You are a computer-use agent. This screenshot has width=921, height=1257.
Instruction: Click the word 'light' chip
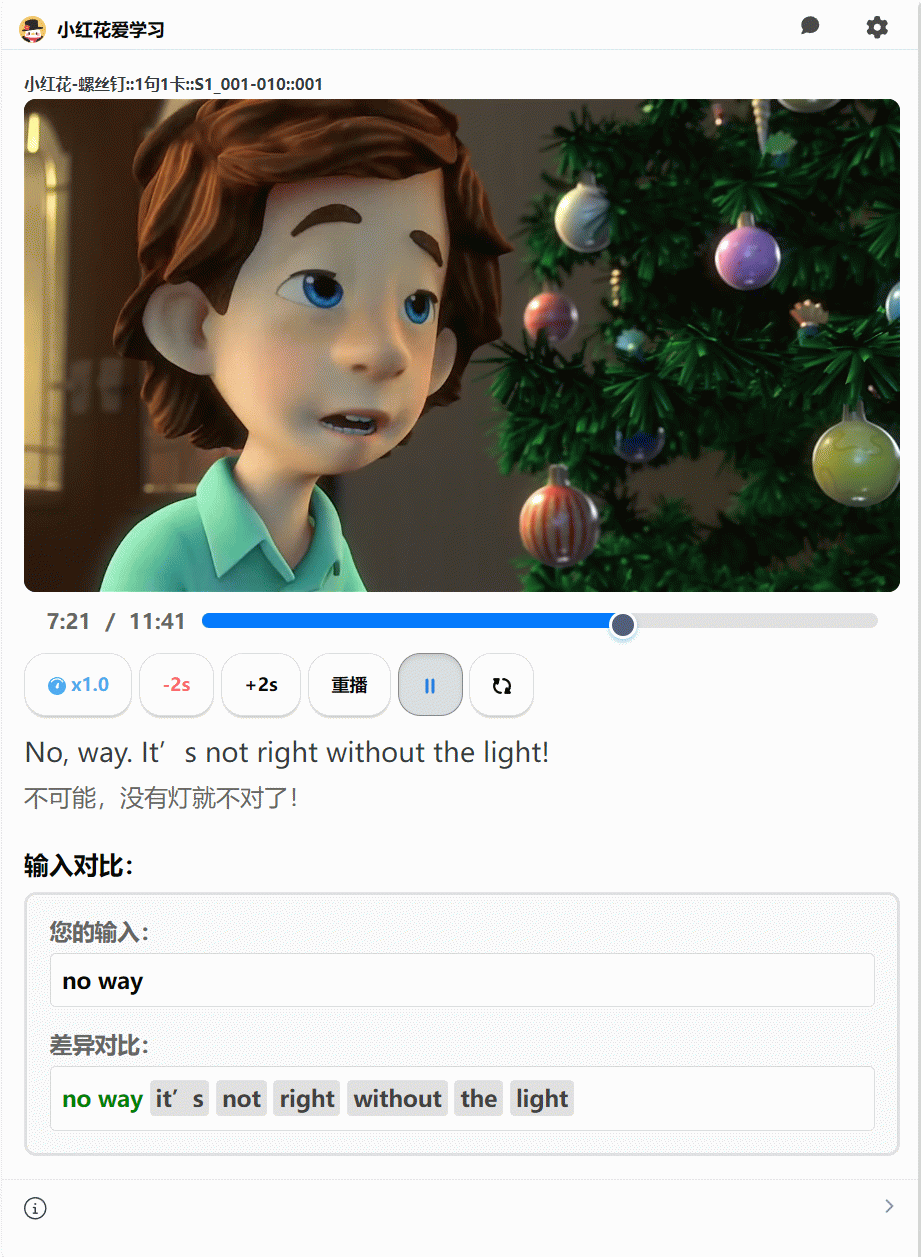click(542, 1099)
